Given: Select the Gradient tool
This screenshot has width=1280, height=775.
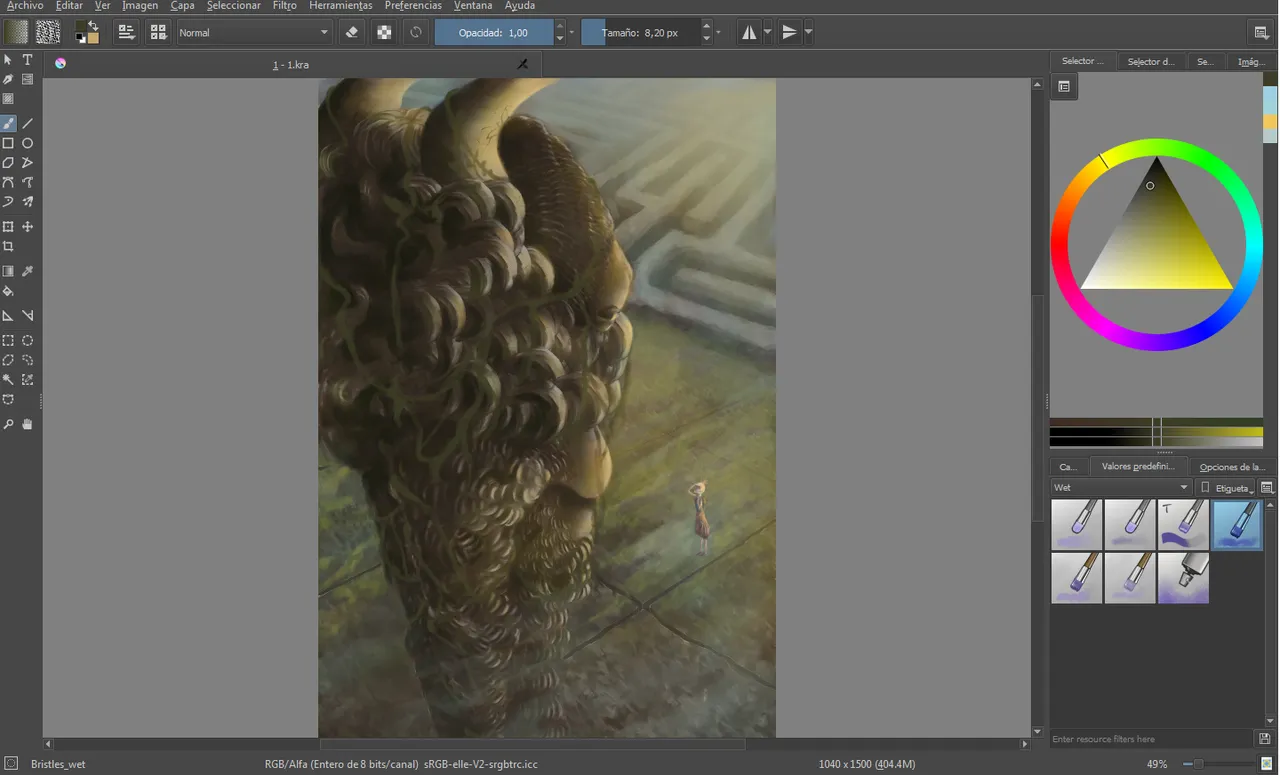Looking at the screenshot, I should click(8, 271).
